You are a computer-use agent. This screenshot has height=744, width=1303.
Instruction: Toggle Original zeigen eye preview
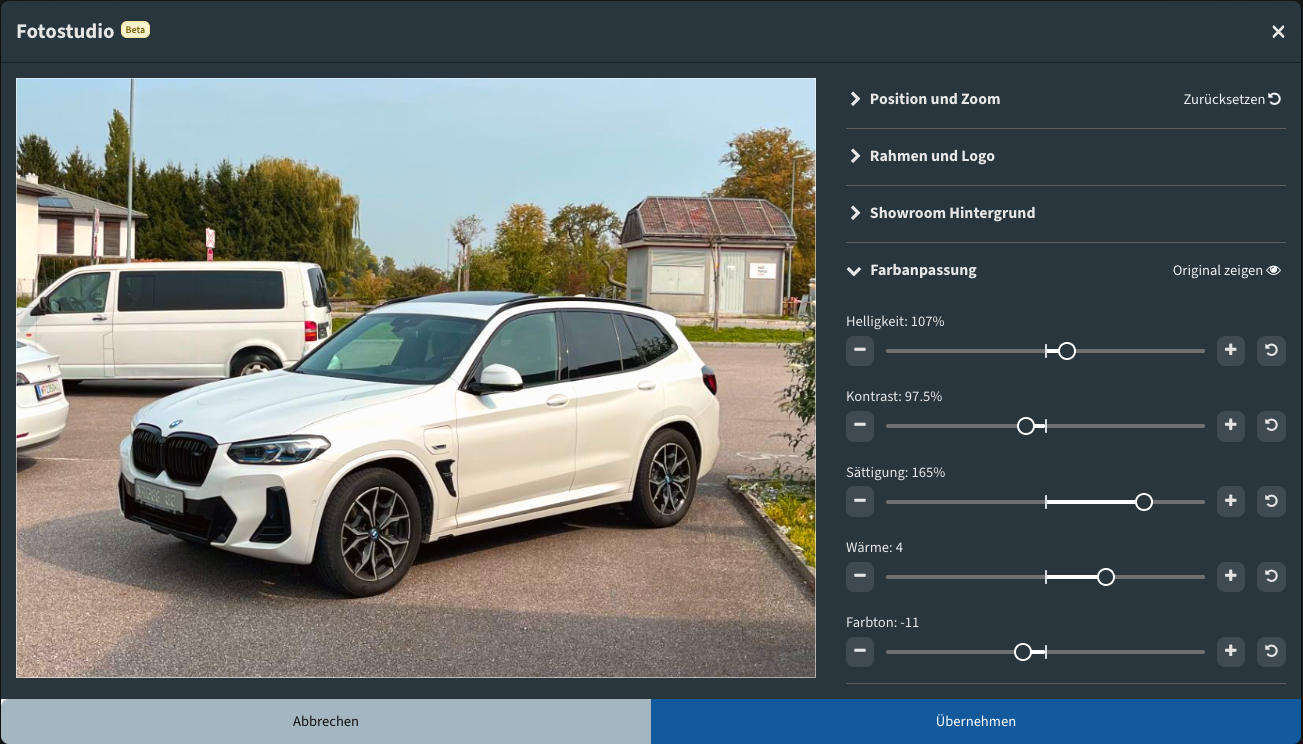[1227, 270]
